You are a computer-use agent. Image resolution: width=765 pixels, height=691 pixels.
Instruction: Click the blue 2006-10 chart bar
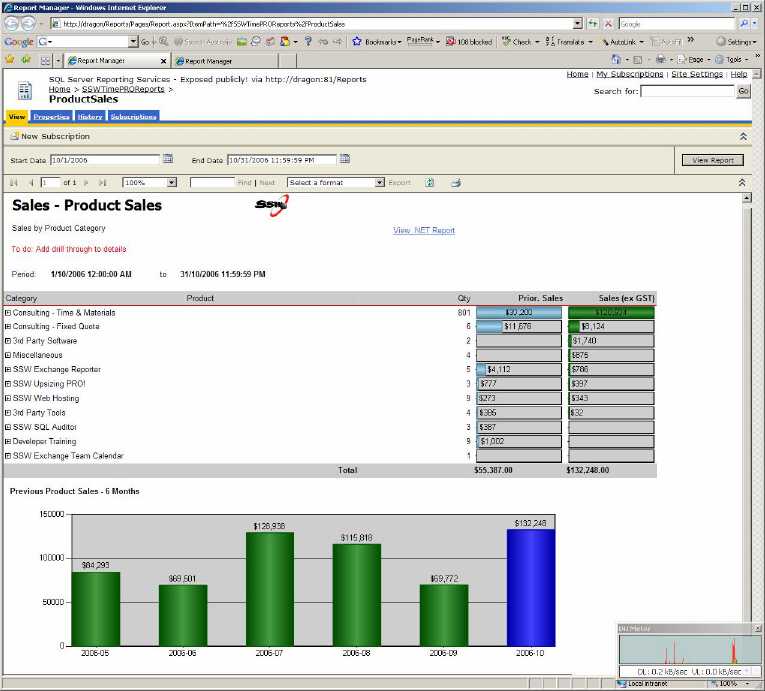tap(530, 587)
